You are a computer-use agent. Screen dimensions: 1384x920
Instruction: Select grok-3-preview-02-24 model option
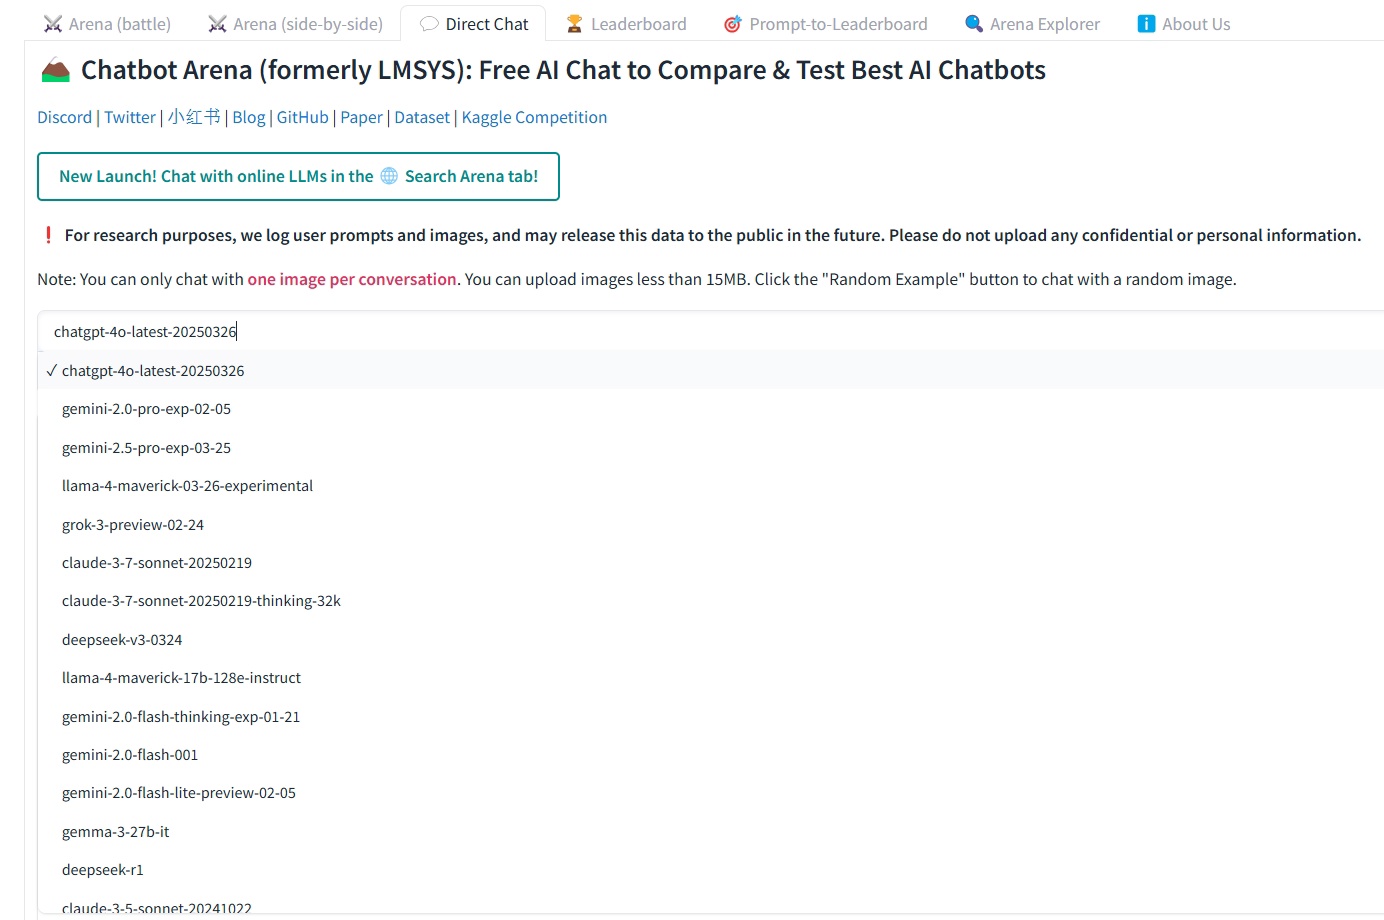click(133, 525)
